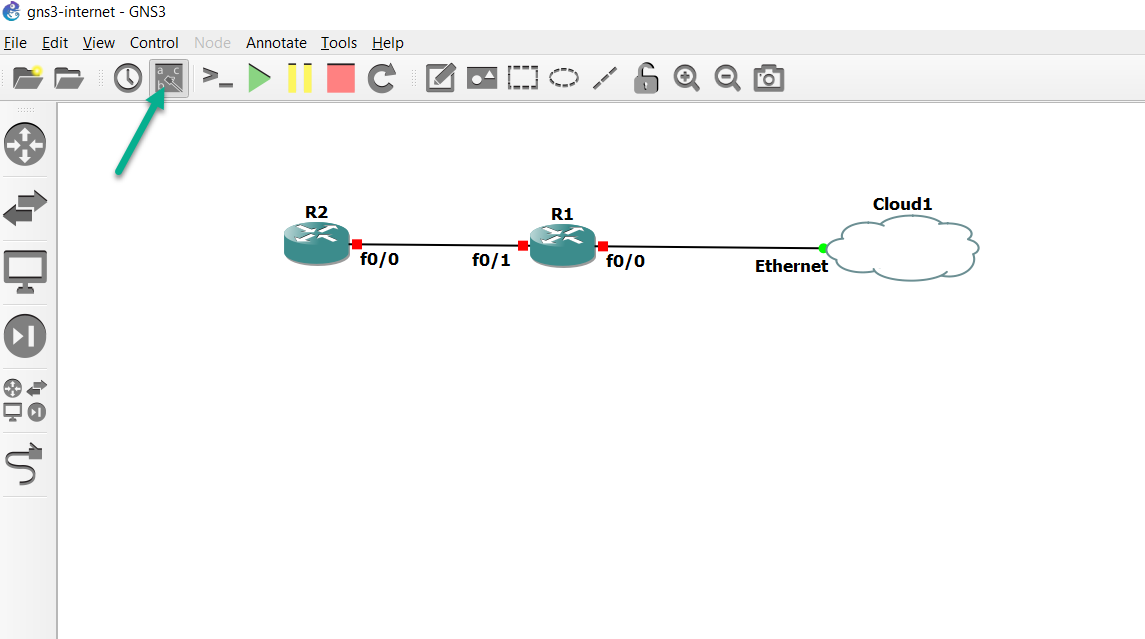This screenshot has width=1145, height=639.
Task: Select the Insert a picture tool
Action: point(481,77)
